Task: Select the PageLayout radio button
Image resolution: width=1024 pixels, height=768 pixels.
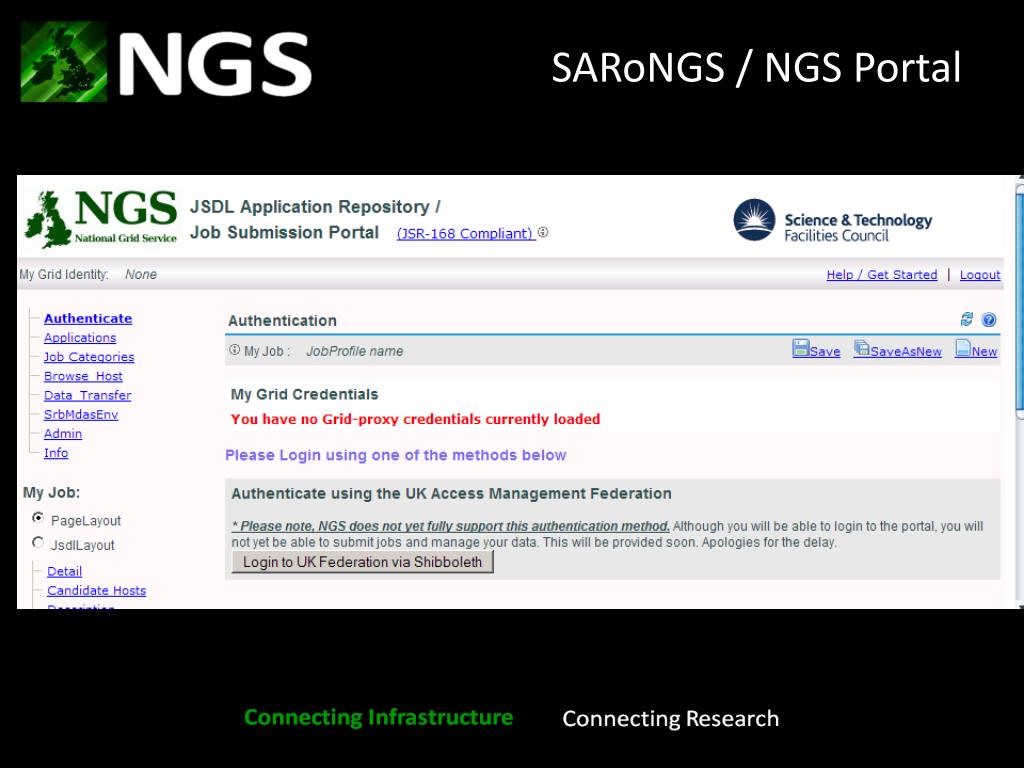Action: 38,518
